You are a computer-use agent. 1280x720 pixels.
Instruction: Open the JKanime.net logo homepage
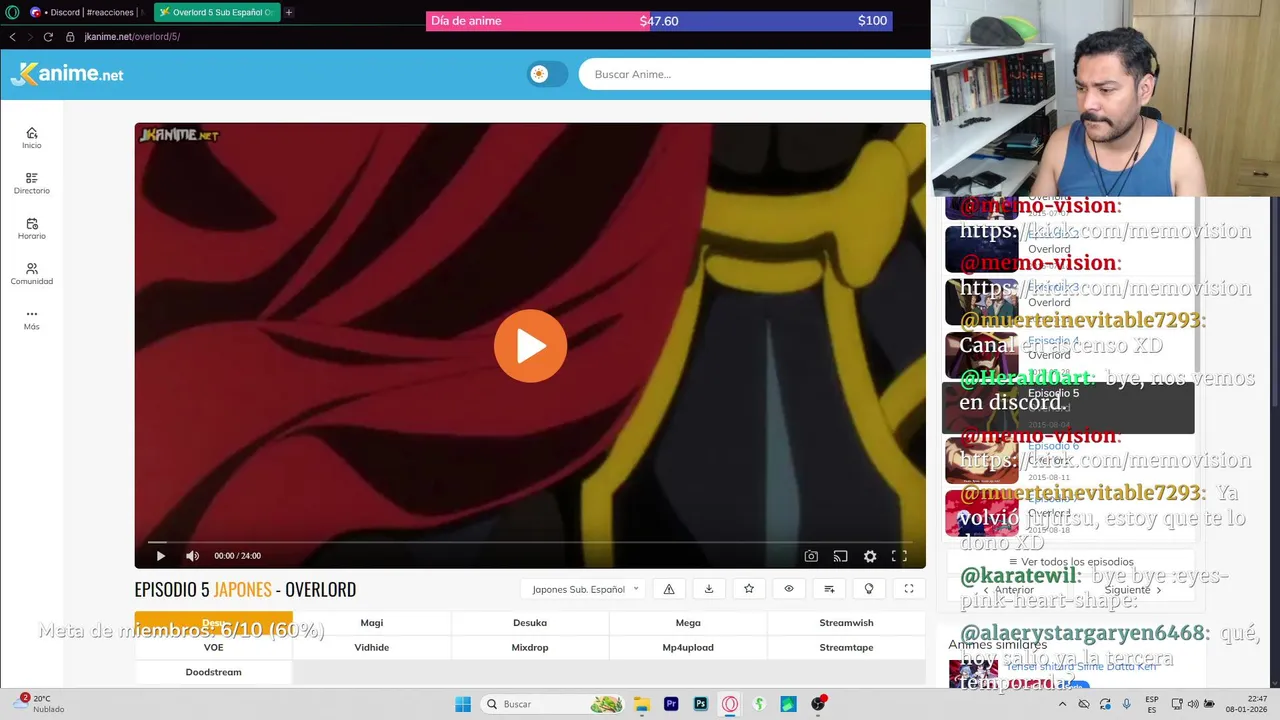67,74
